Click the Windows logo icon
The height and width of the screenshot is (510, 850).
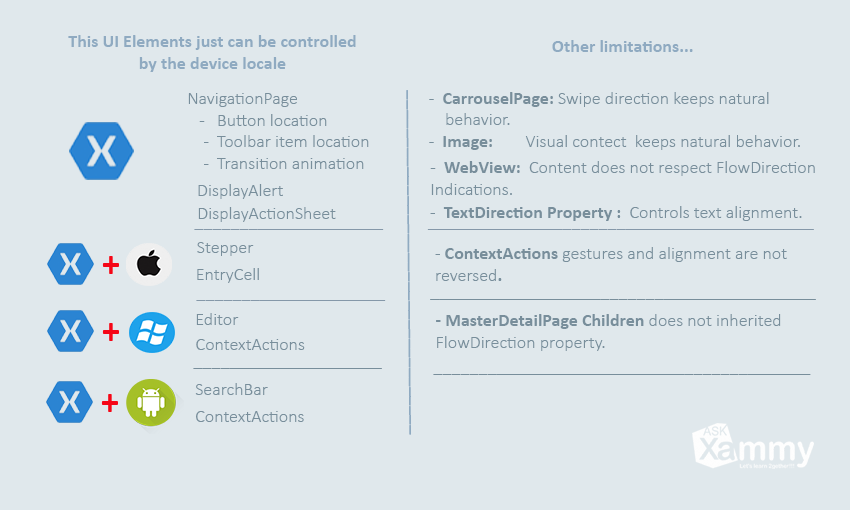tap(152, 332)
